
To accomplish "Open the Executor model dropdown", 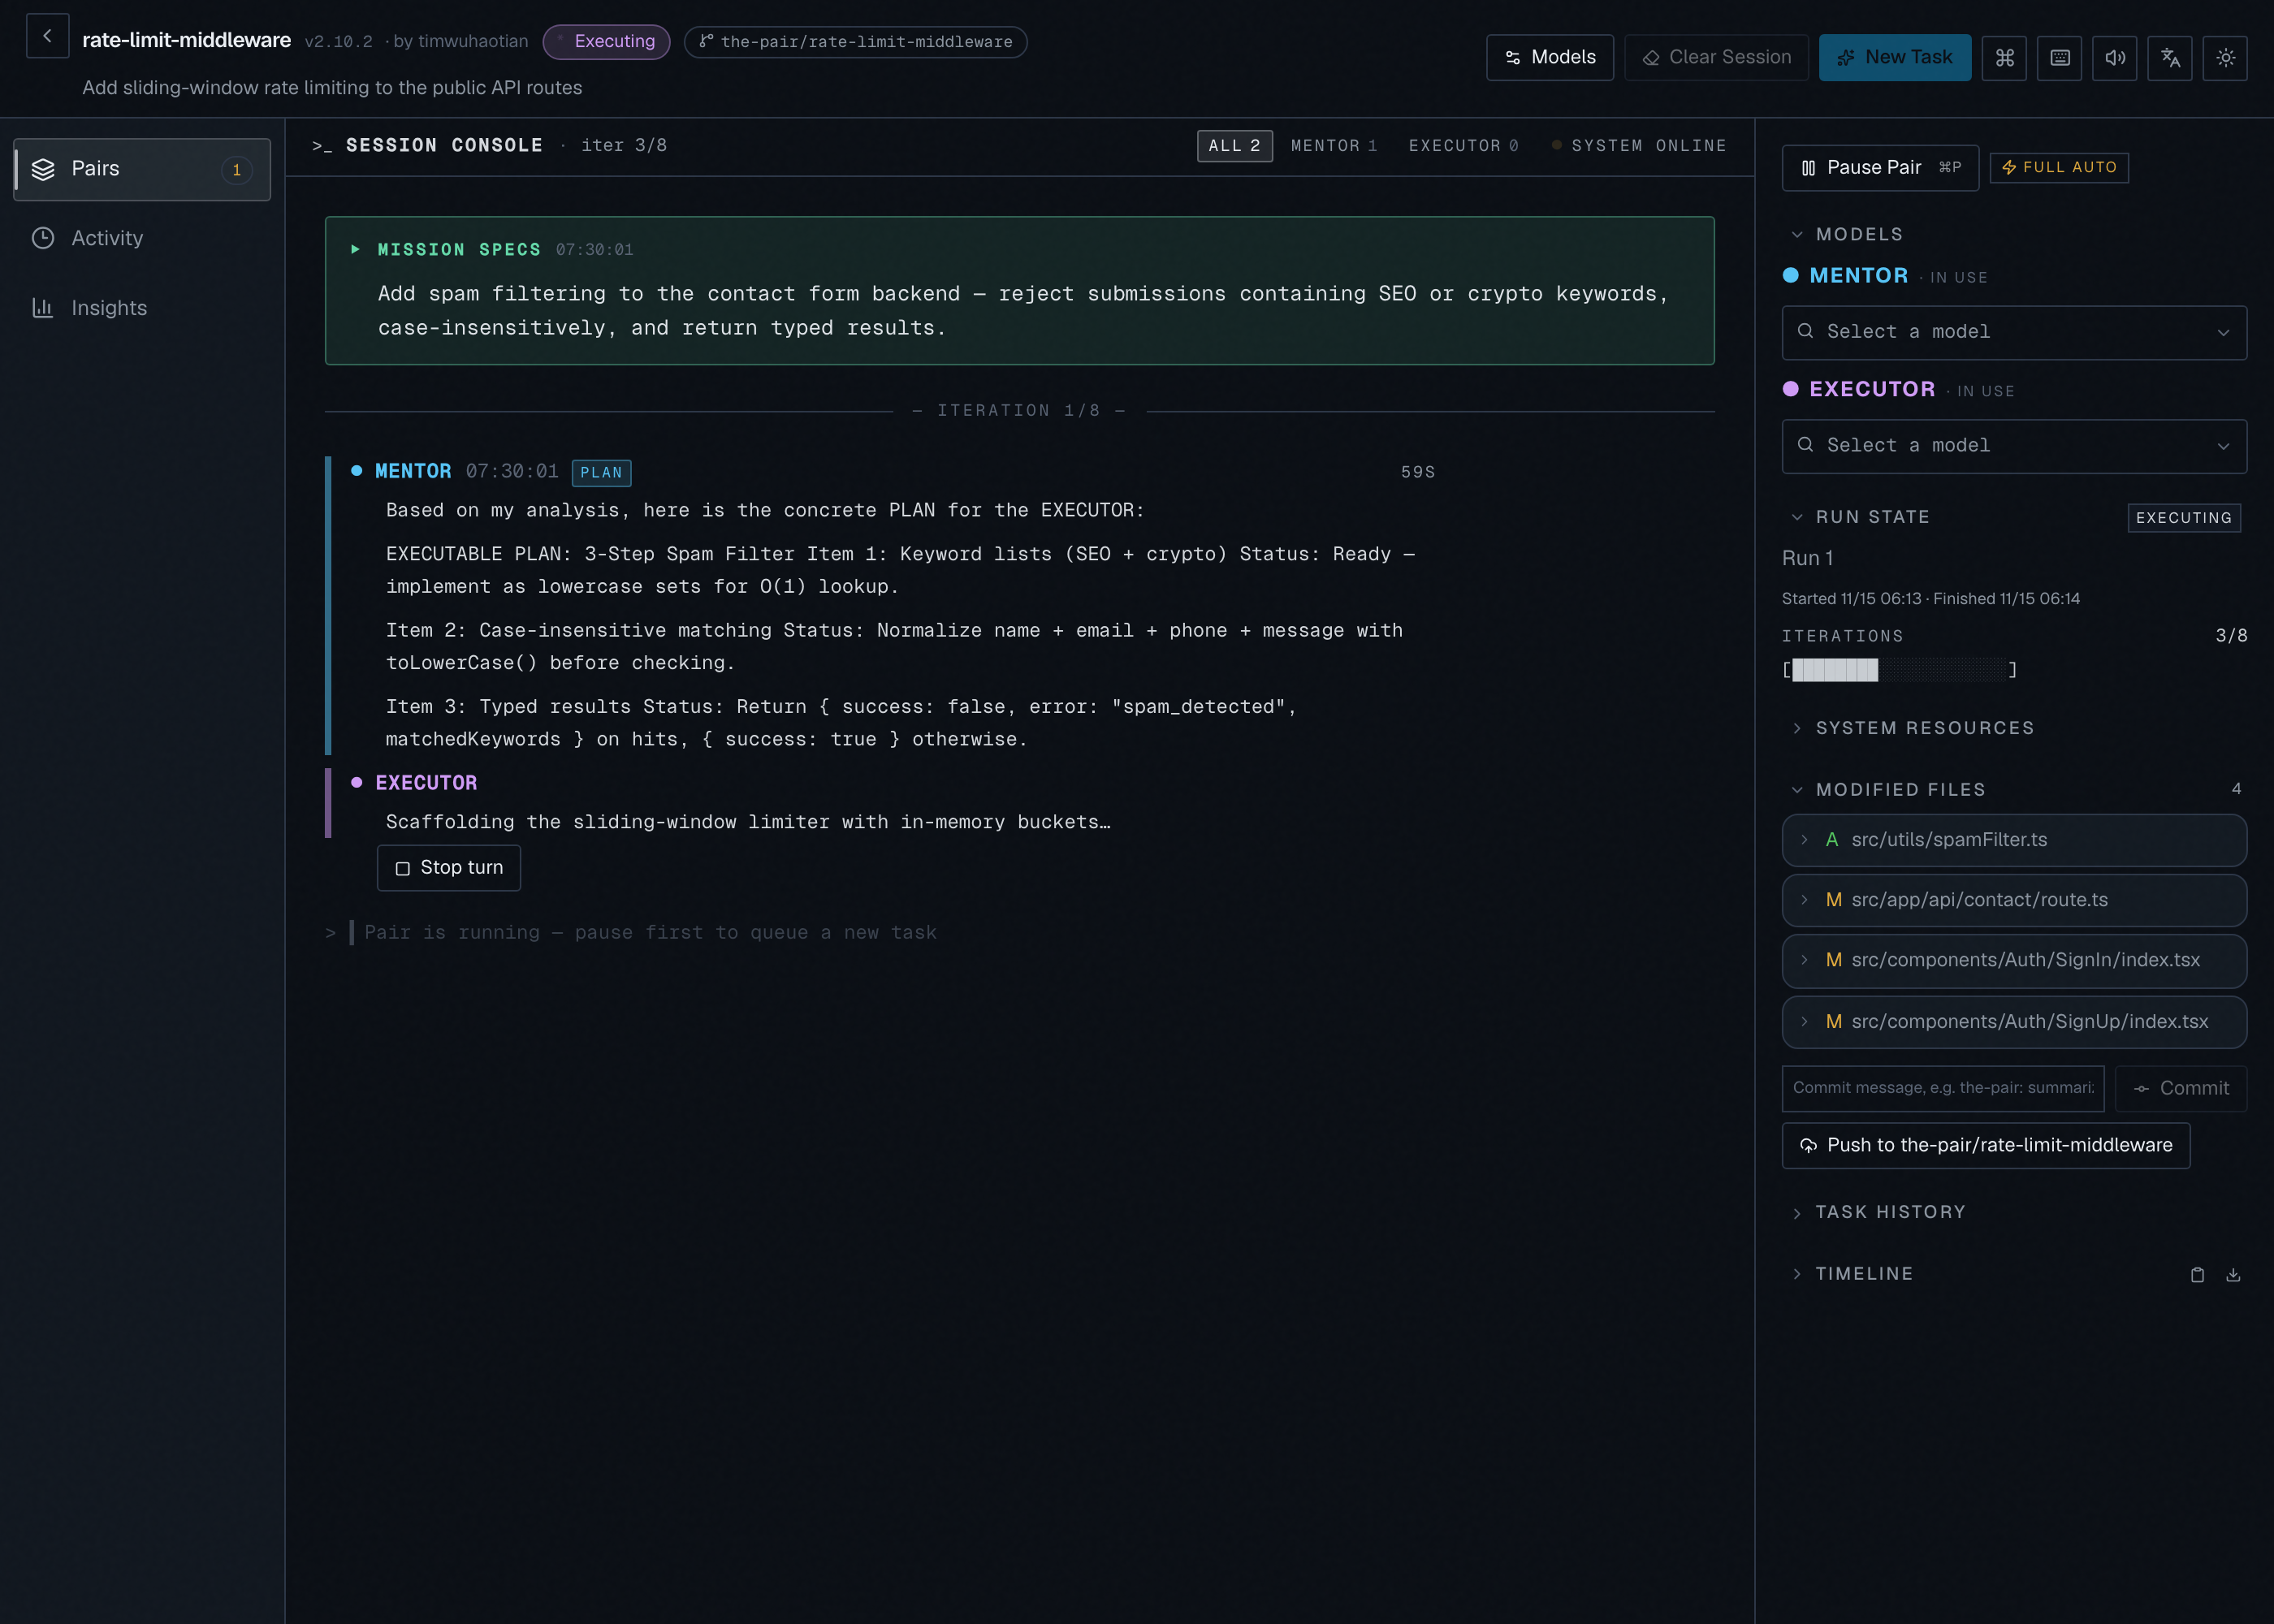I will point(2013,446).
